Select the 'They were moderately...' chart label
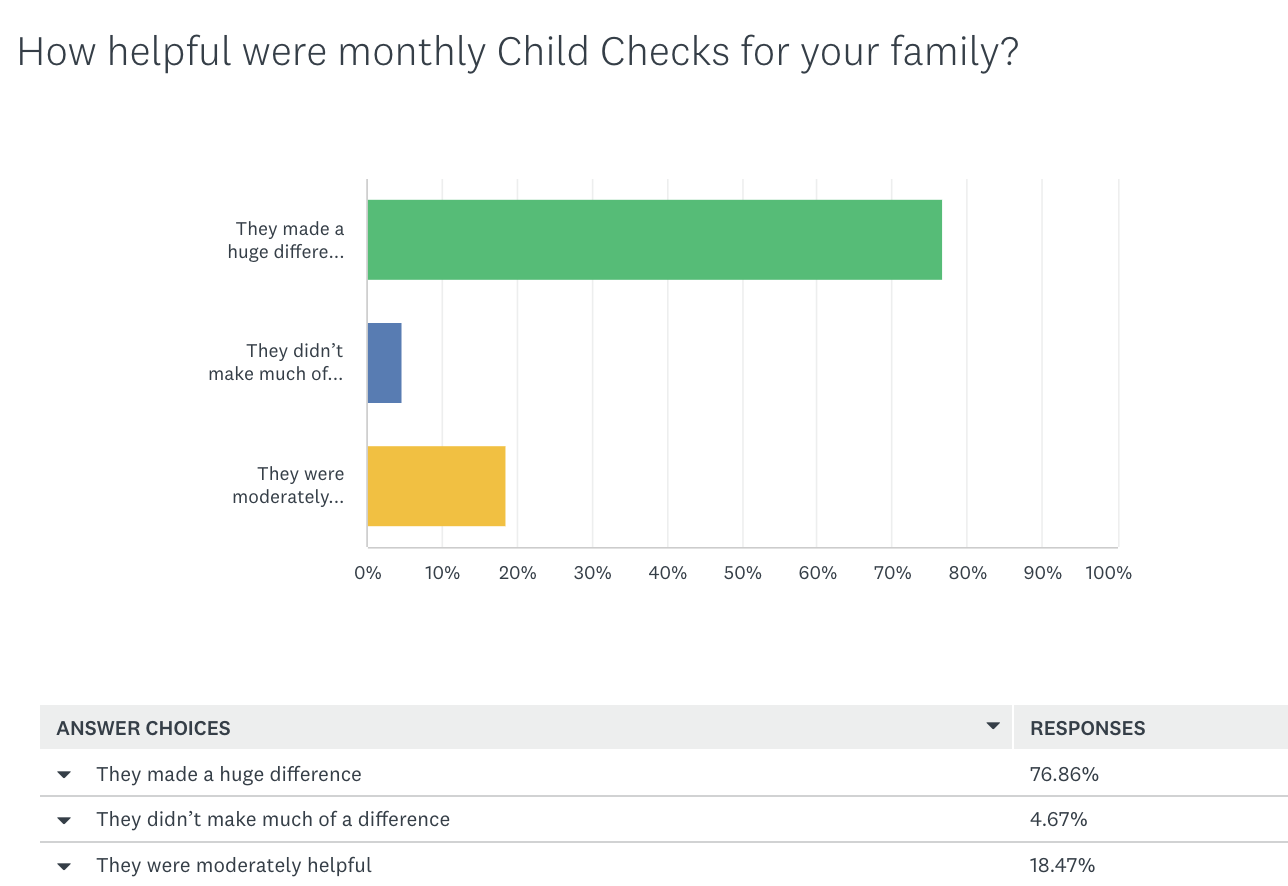Viewport: 1288px width, 886px height. pyautogui.click(x=288, y=485)
